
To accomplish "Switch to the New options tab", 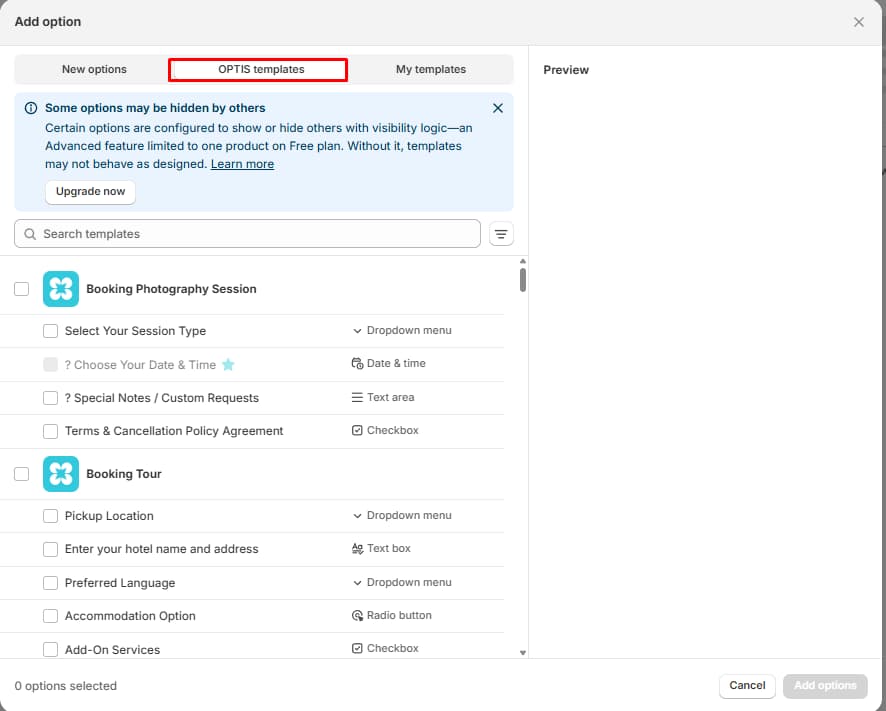I will click(x=94, y=69).
